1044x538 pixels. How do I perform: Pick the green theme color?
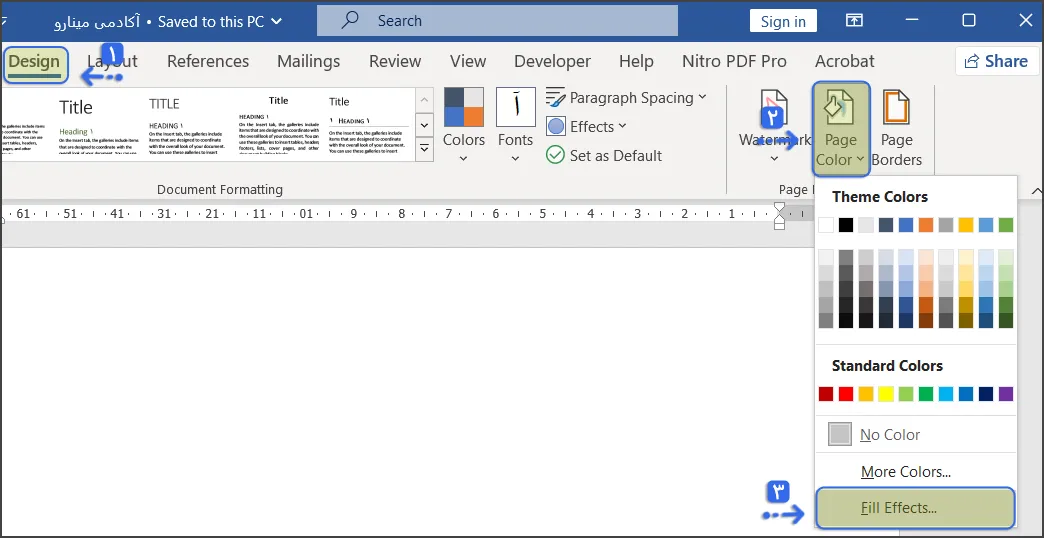pos(1005,225)
